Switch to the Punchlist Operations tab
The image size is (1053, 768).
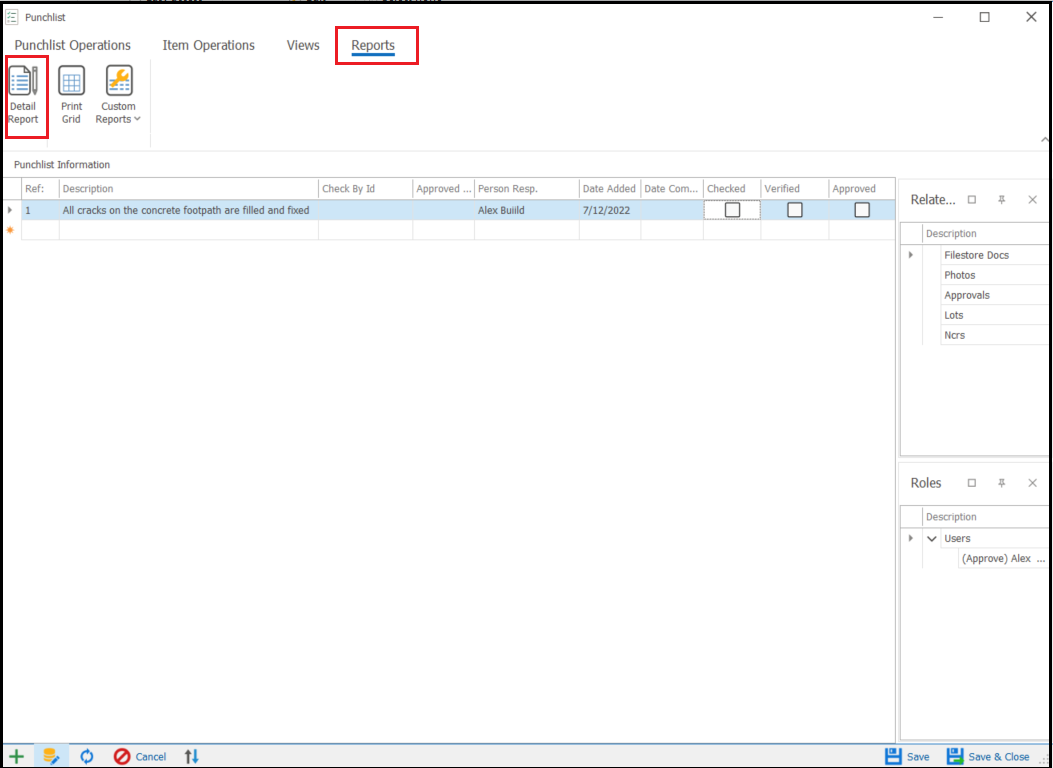point(72,45)
